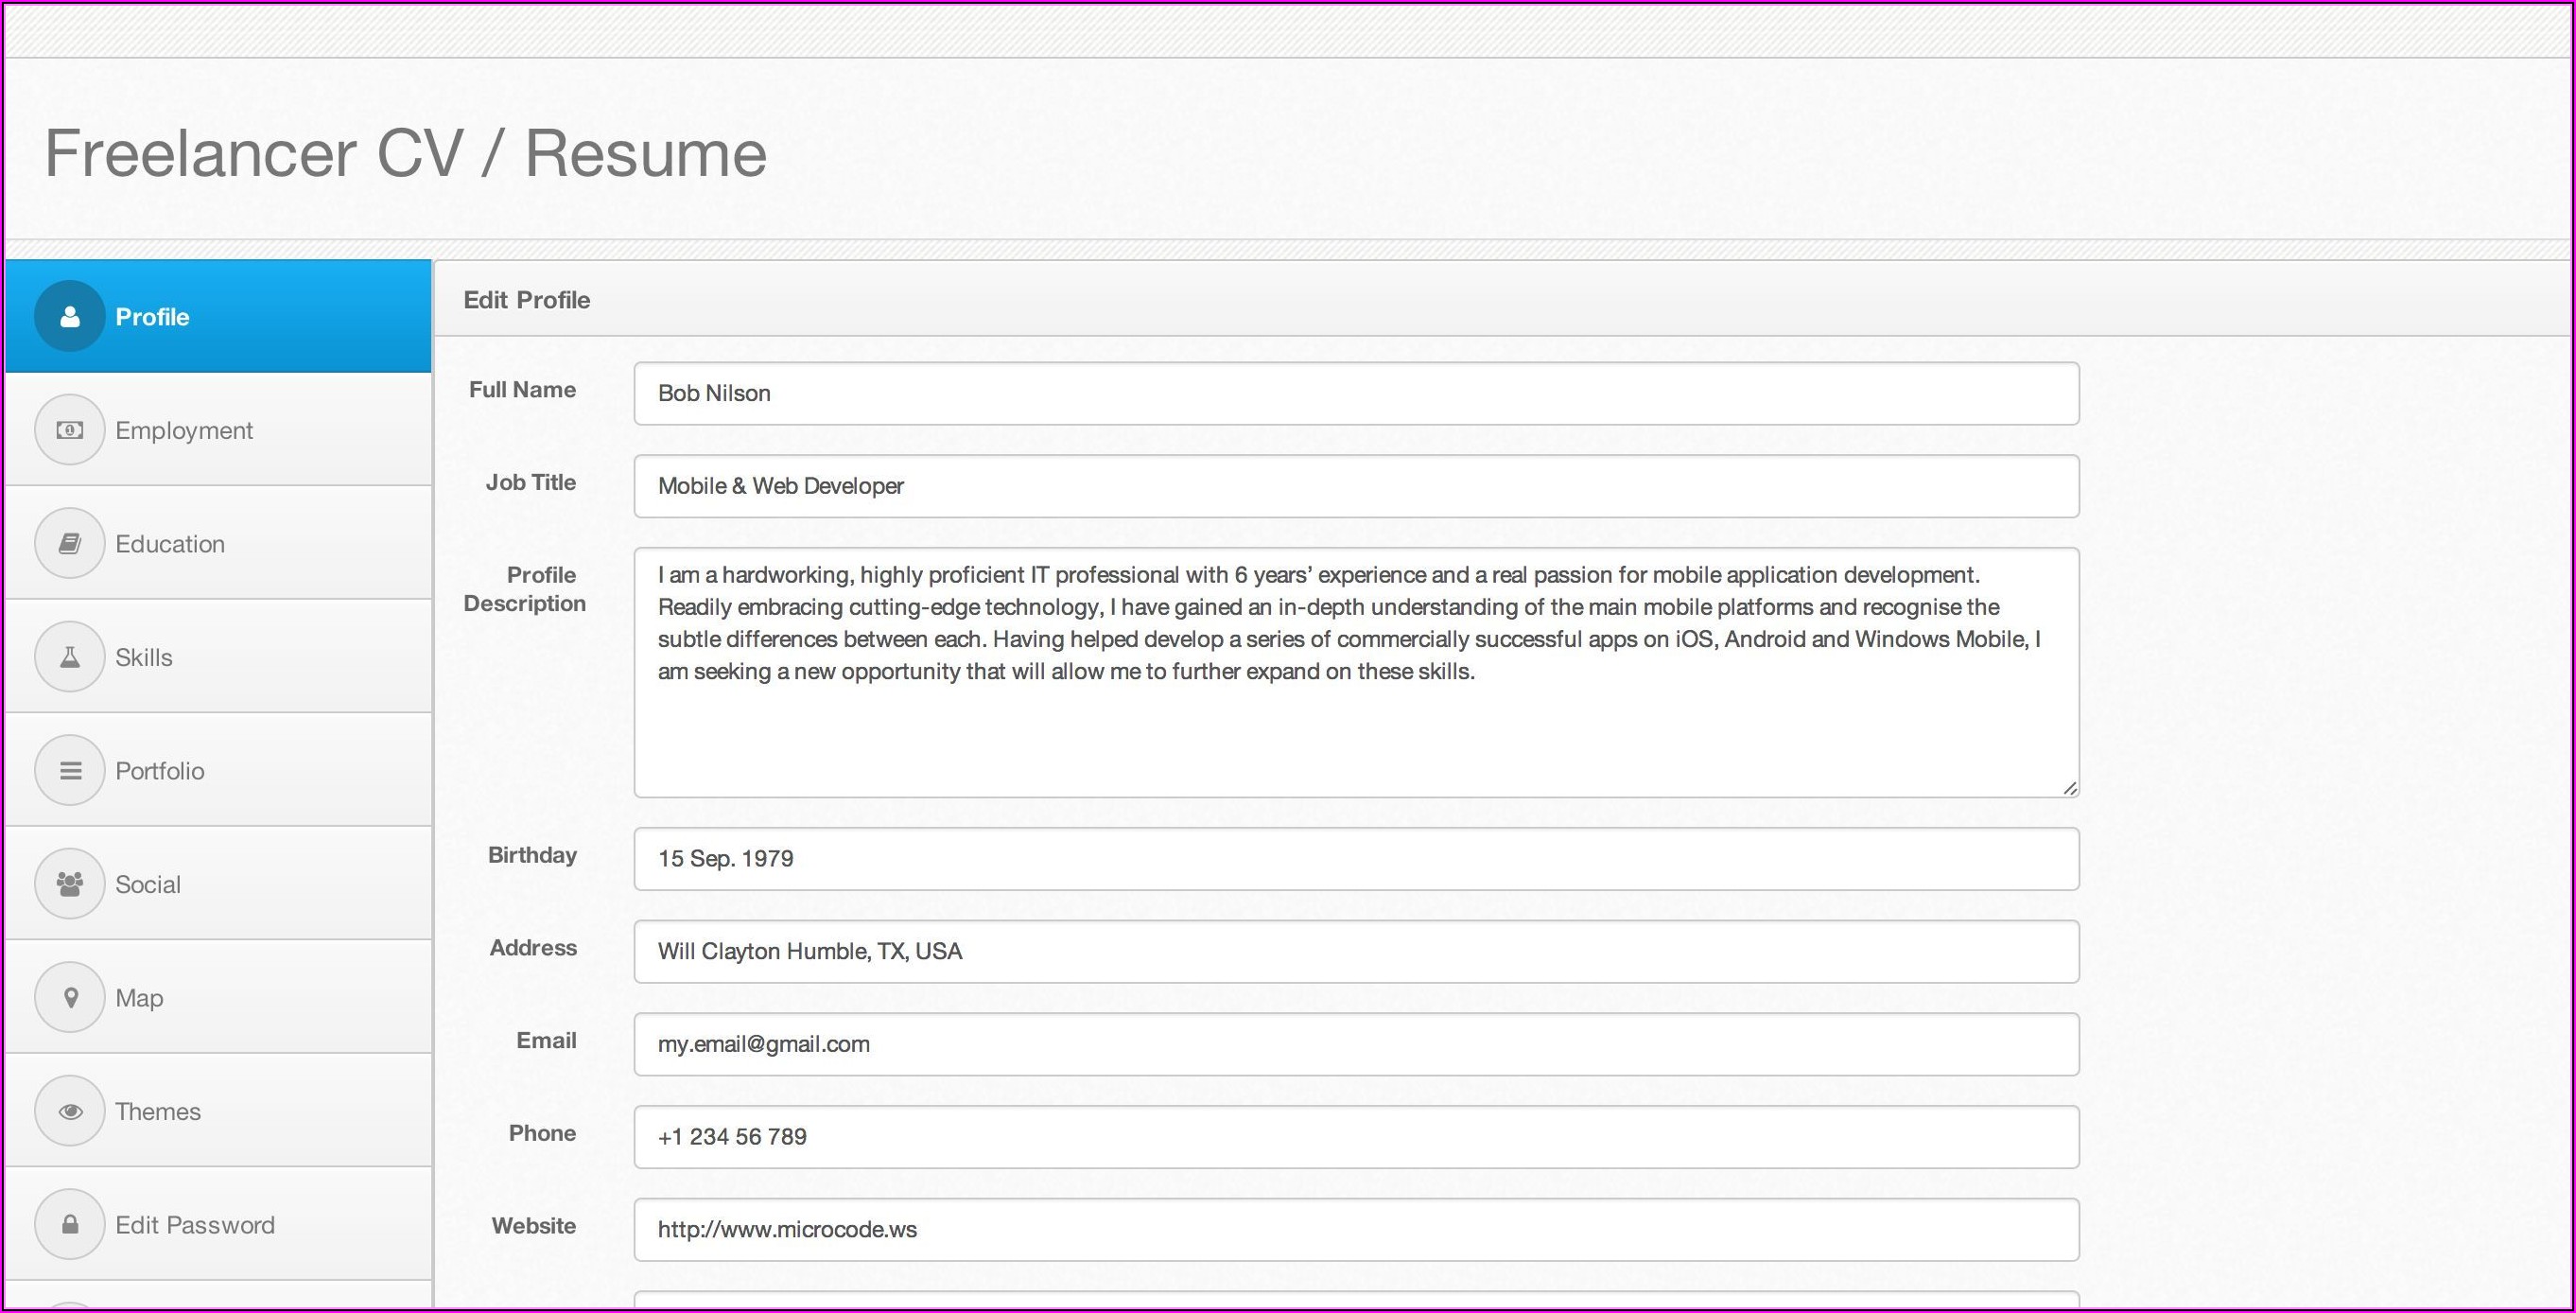The height and width of the screenshot is (1313, 2576).
Task: Click the Website URL field
Action: (1355, 1230)
